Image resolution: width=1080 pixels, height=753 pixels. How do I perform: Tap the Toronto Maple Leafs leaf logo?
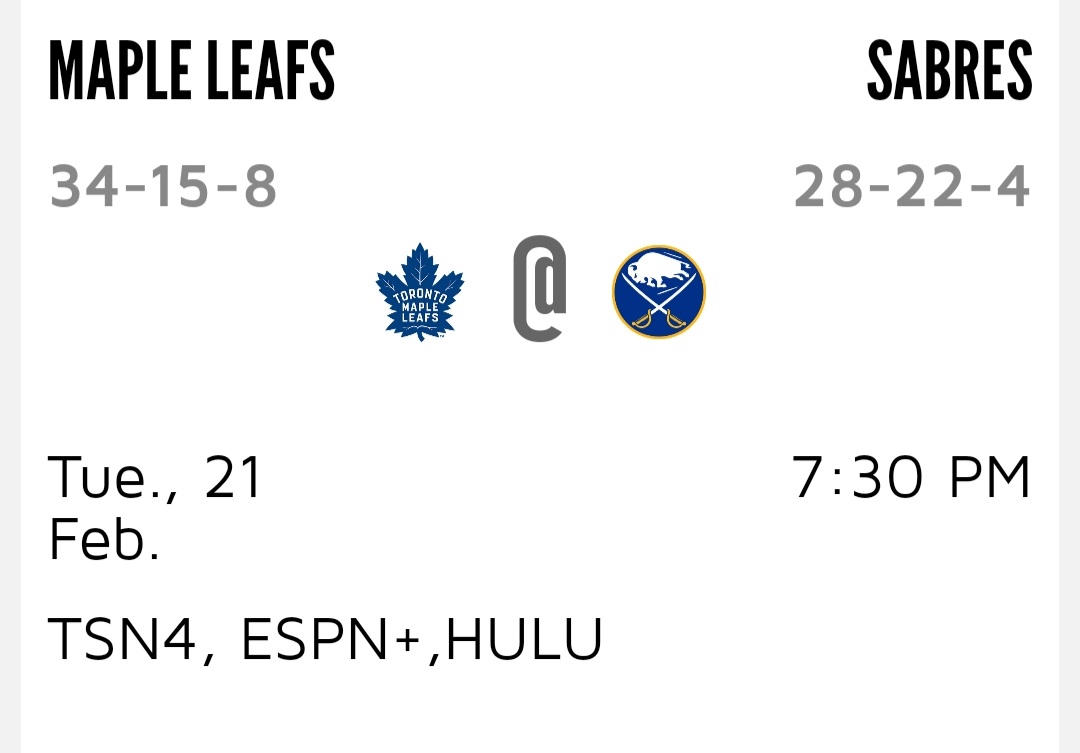[420, 291]
